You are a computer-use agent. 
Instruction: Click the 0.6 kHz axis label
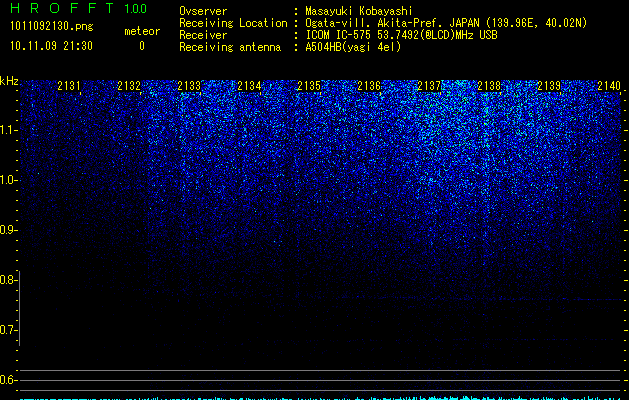click(8, 380)
